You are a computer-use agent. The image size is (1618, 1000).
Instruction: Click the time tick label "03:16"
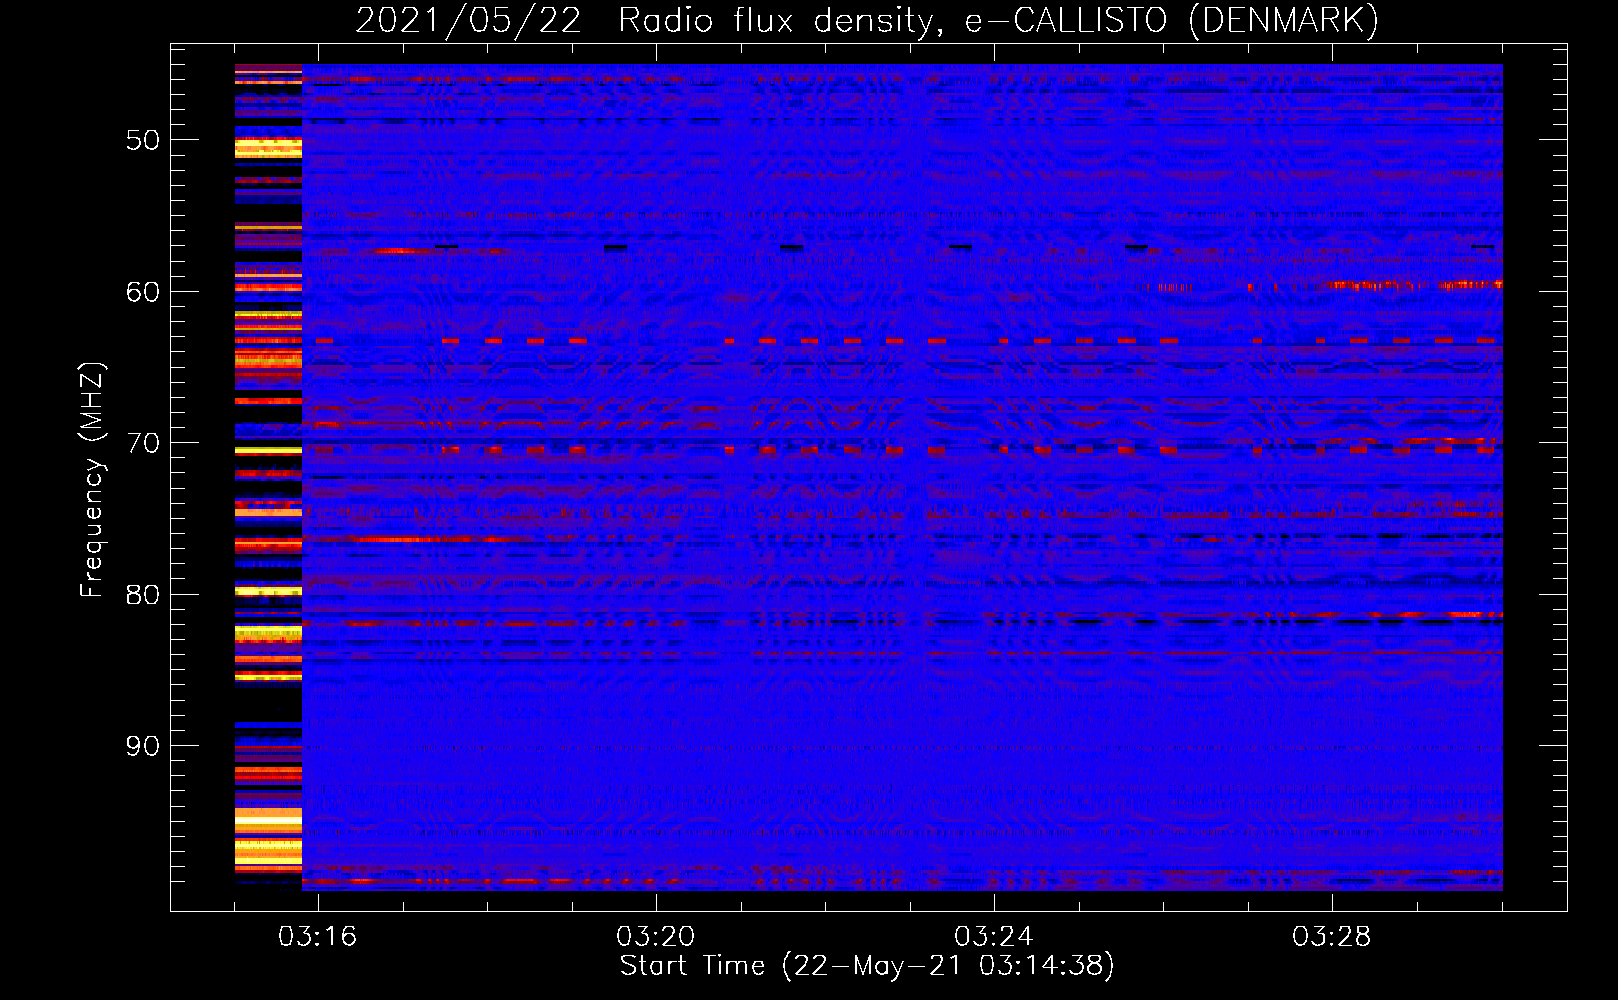318,937
